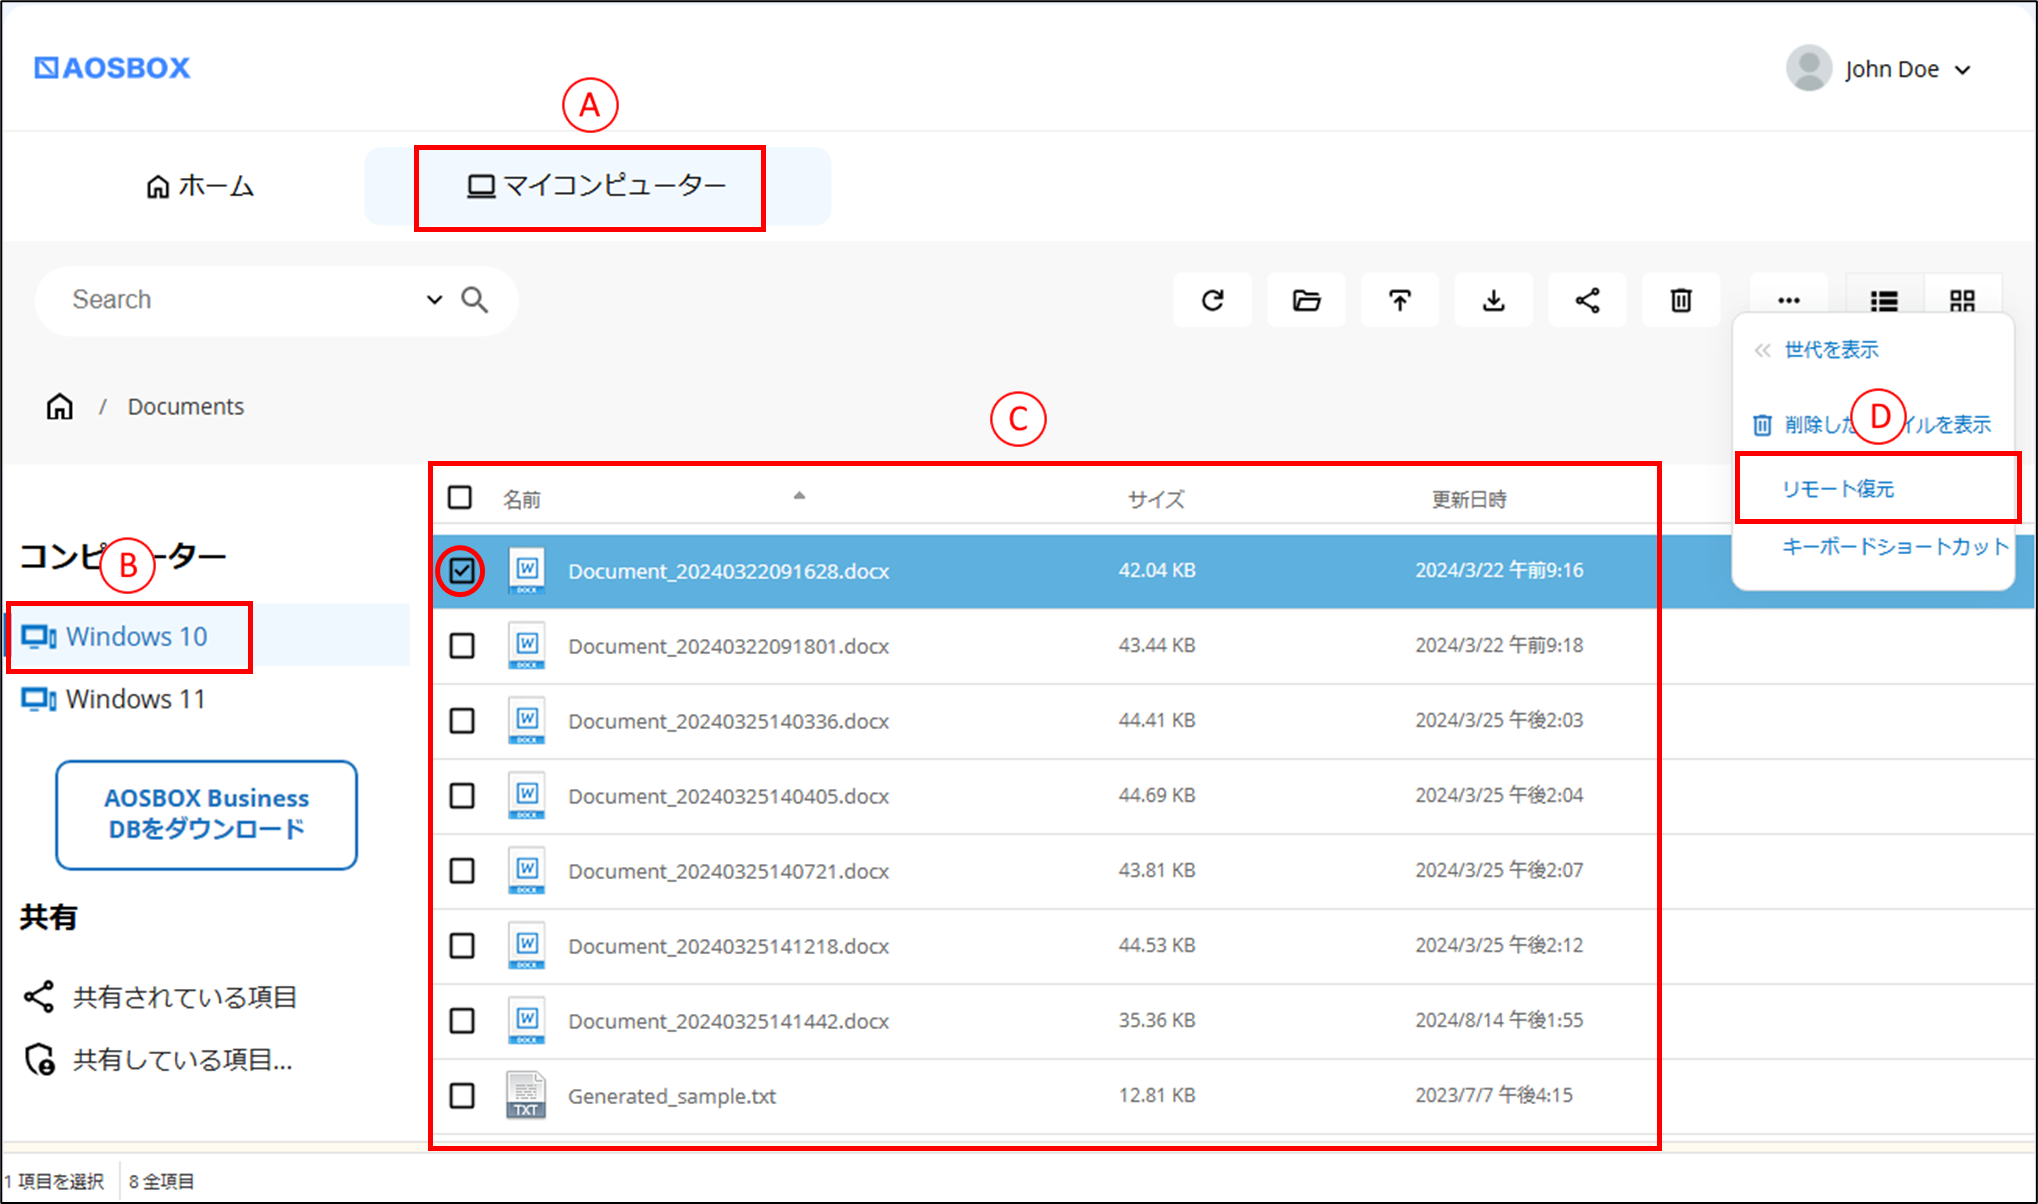Choose リモート復元 from the menu
Viewport: 2038px width, 1204px height.
pyautogui.click(x=1838, y=488)
